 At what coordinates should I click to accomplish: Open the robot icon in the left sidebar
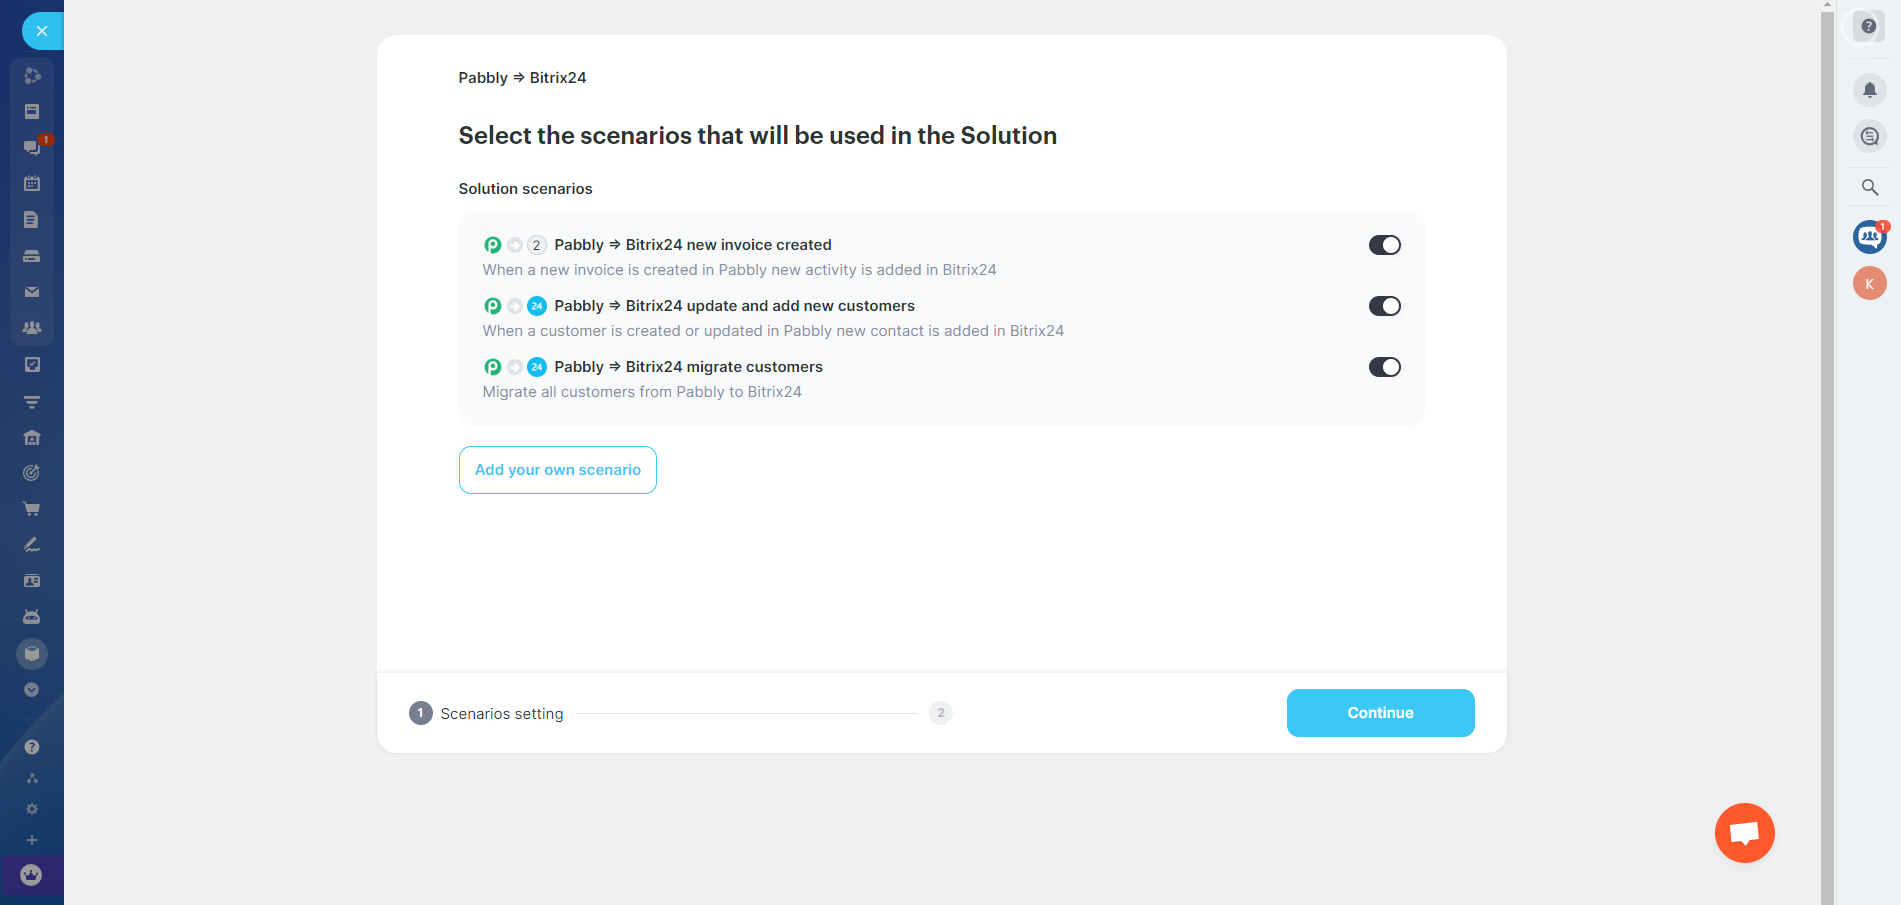pyautogui.click(x=32, y=617)
